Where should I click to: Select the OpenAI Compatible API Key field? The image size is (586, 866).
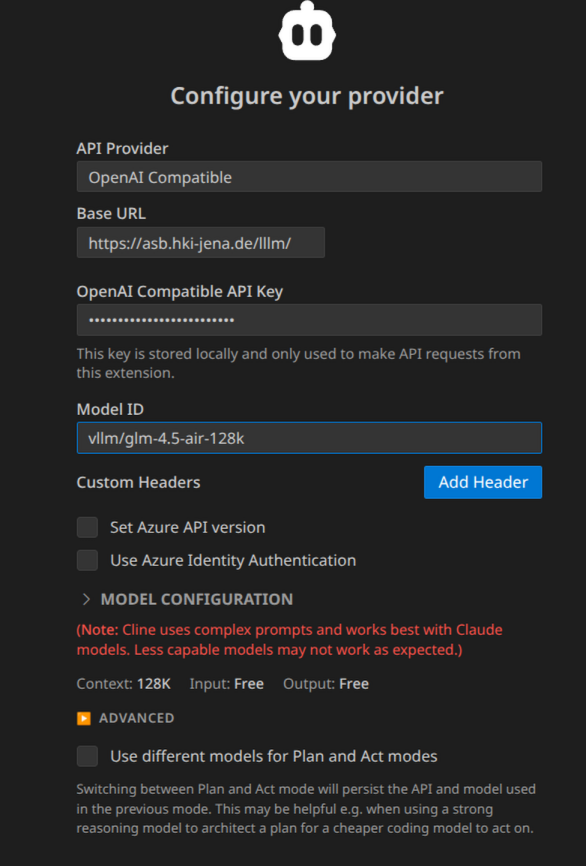coord(309,320)
